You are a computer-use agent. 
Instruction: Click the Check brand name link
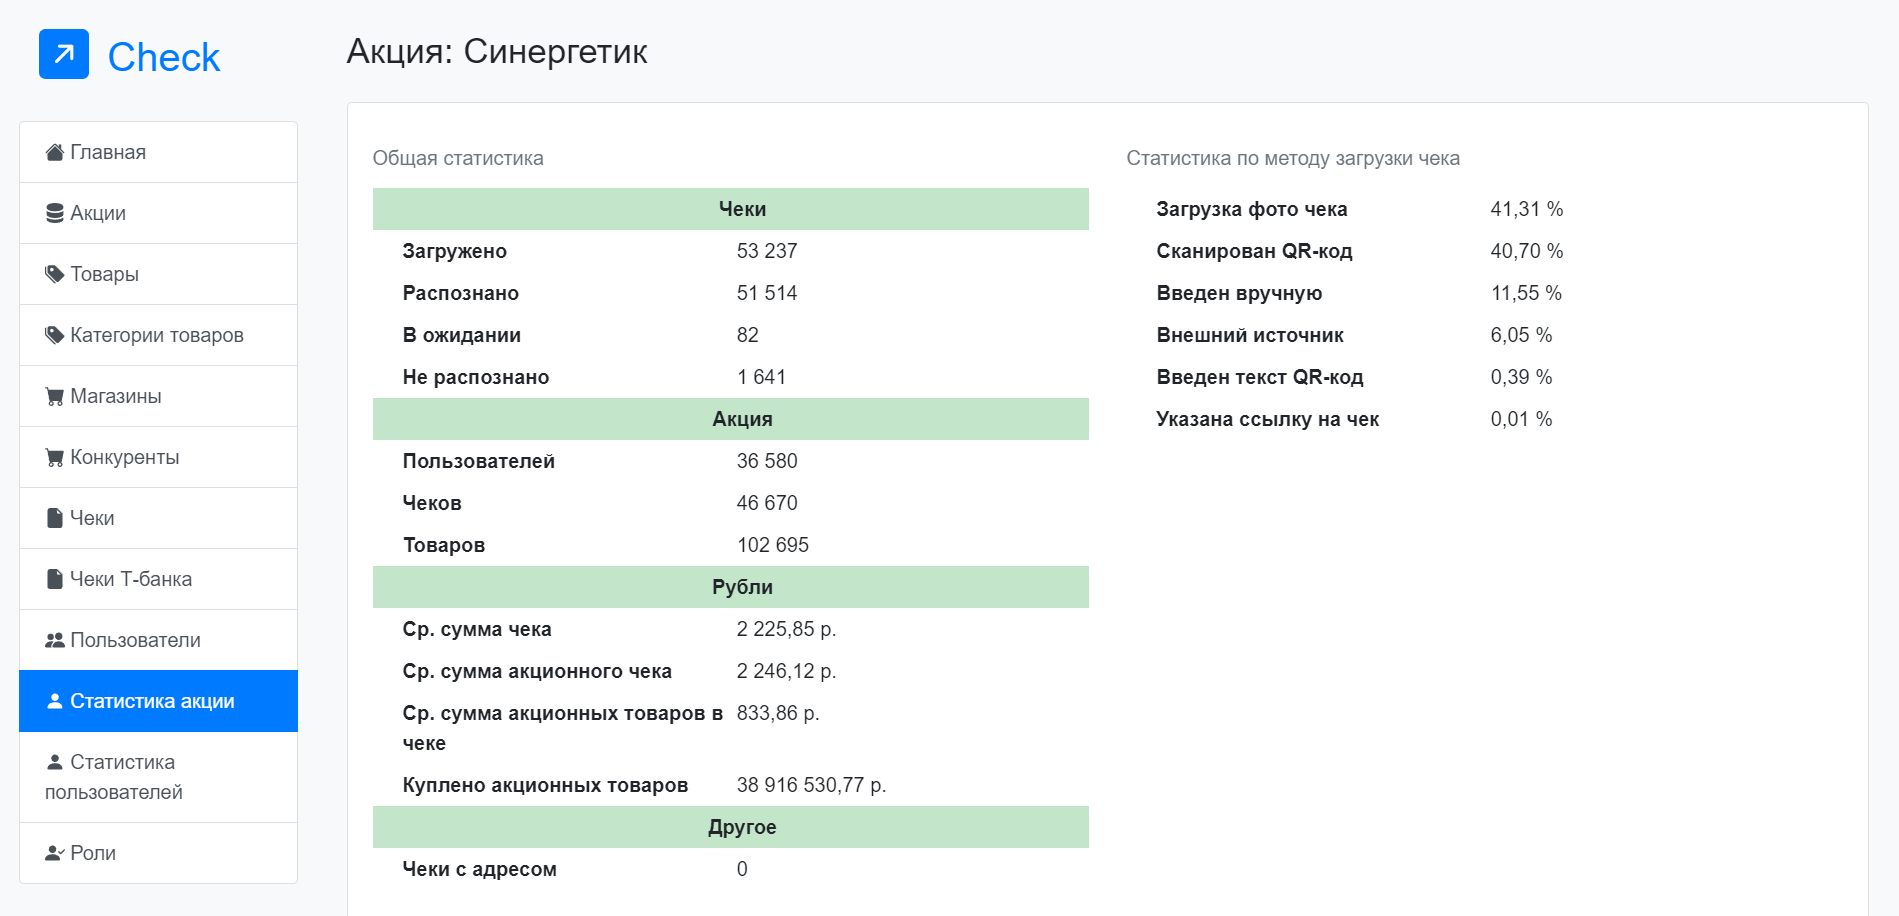[x=164, y=57]
